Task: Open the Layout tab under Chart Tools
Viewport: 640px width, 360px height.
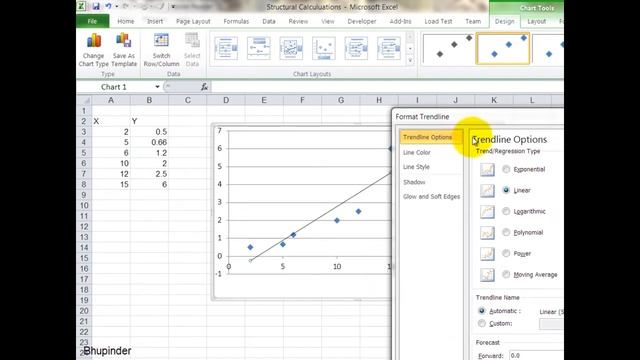Action: (536, 21)
